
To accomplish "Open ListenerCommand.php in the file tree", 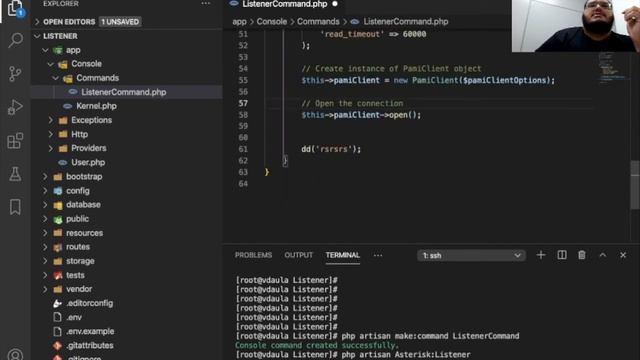I will [123, 92].
